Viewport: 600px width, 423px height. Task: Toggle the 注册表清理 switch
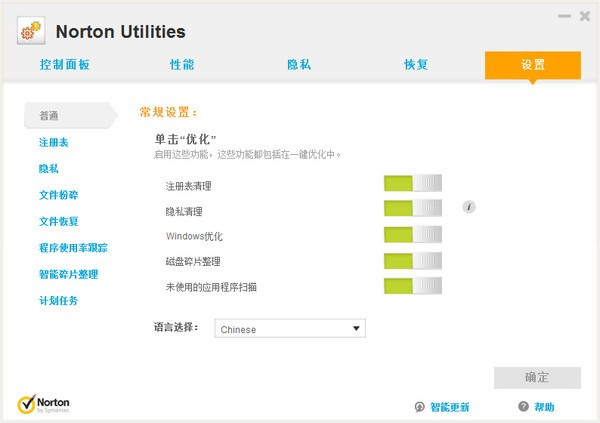pos(411,183)
